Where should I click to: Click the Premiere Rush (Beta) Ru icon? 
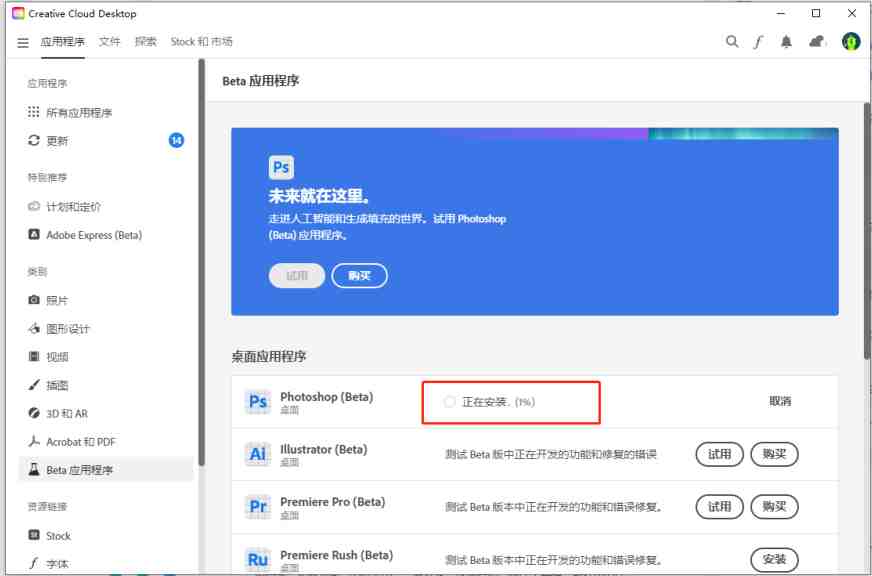[x=258, y=558]
